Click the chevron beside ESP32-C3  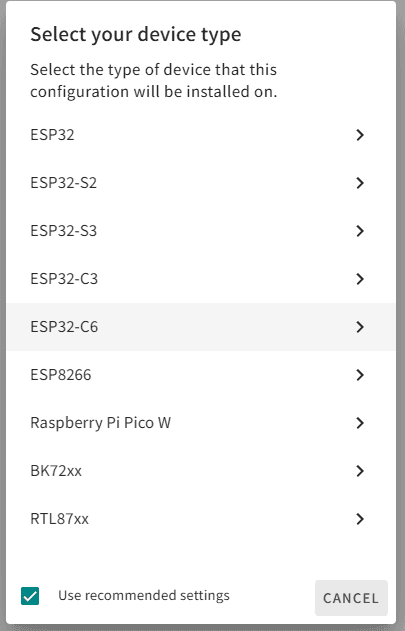click(360, 278)
